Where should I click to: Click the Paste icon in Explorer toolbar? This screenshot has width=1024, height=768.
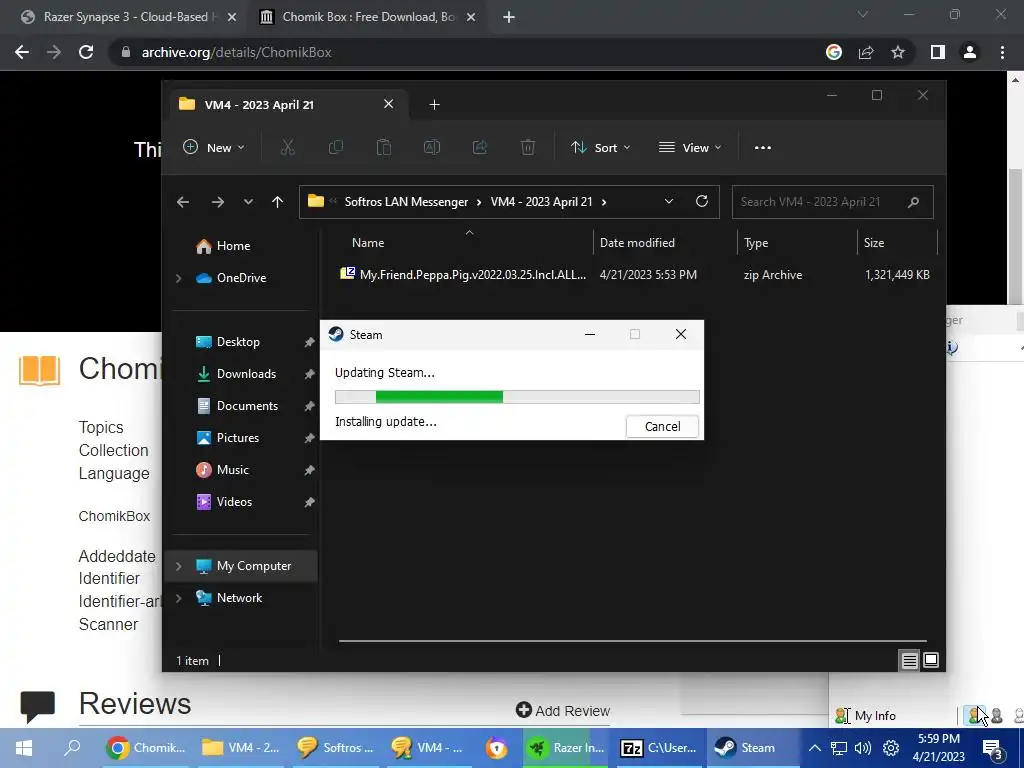(384, 148)
